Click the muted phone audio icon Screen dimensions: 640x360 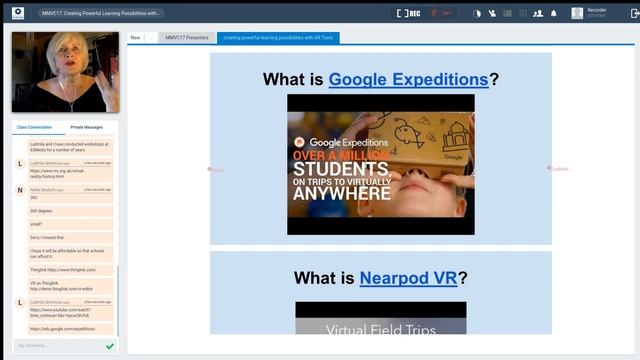click(492, 13)
